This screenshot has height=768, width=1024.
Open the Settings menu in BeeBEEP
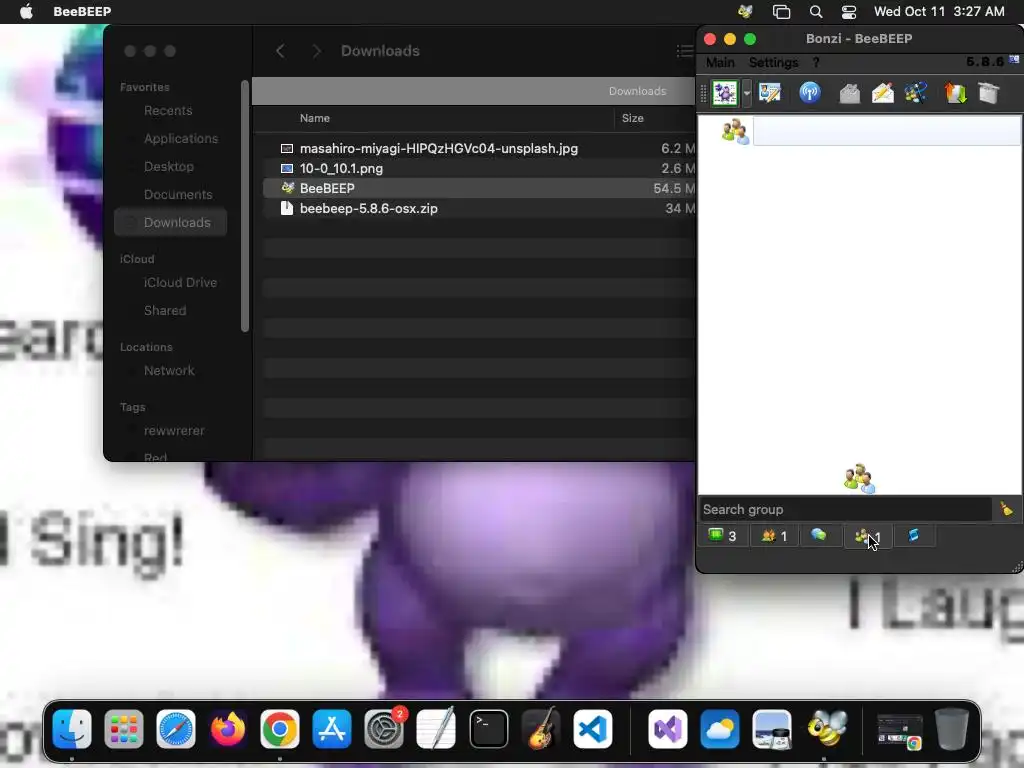point(773,63)
